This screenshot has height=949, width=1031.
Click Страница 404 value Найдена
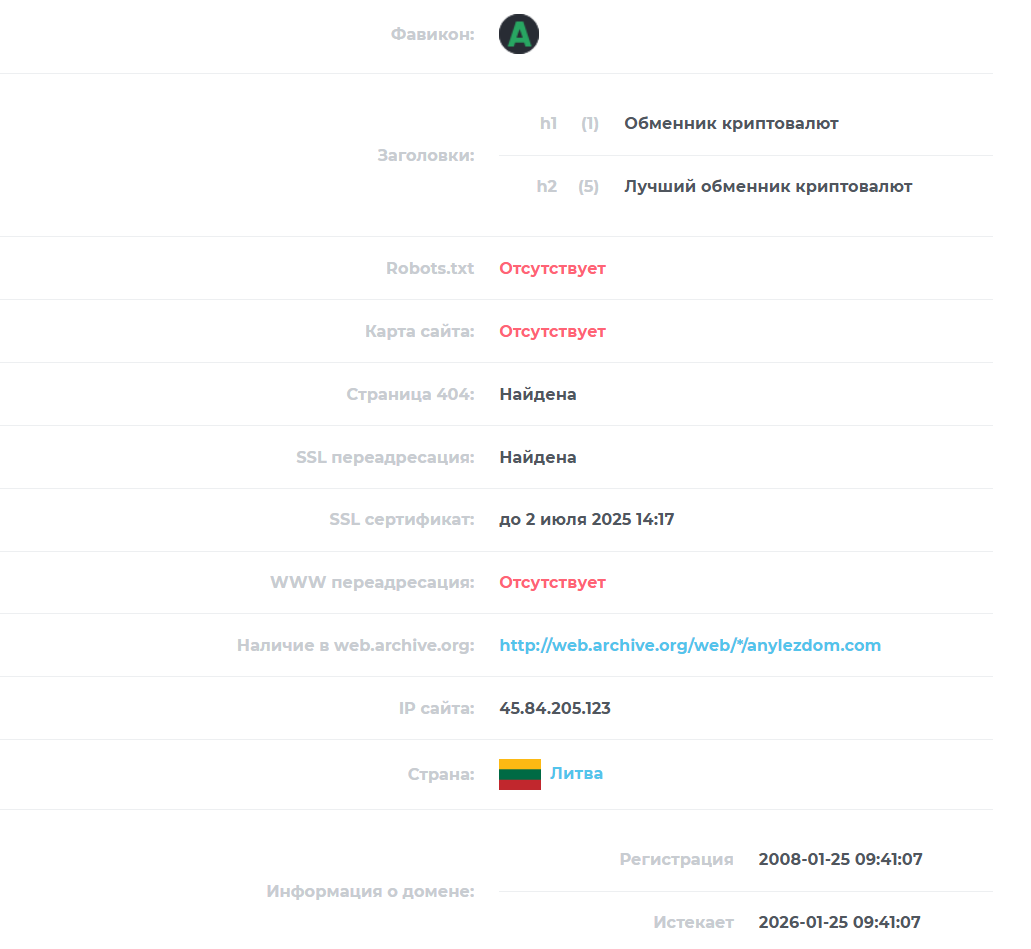(538, 395)
